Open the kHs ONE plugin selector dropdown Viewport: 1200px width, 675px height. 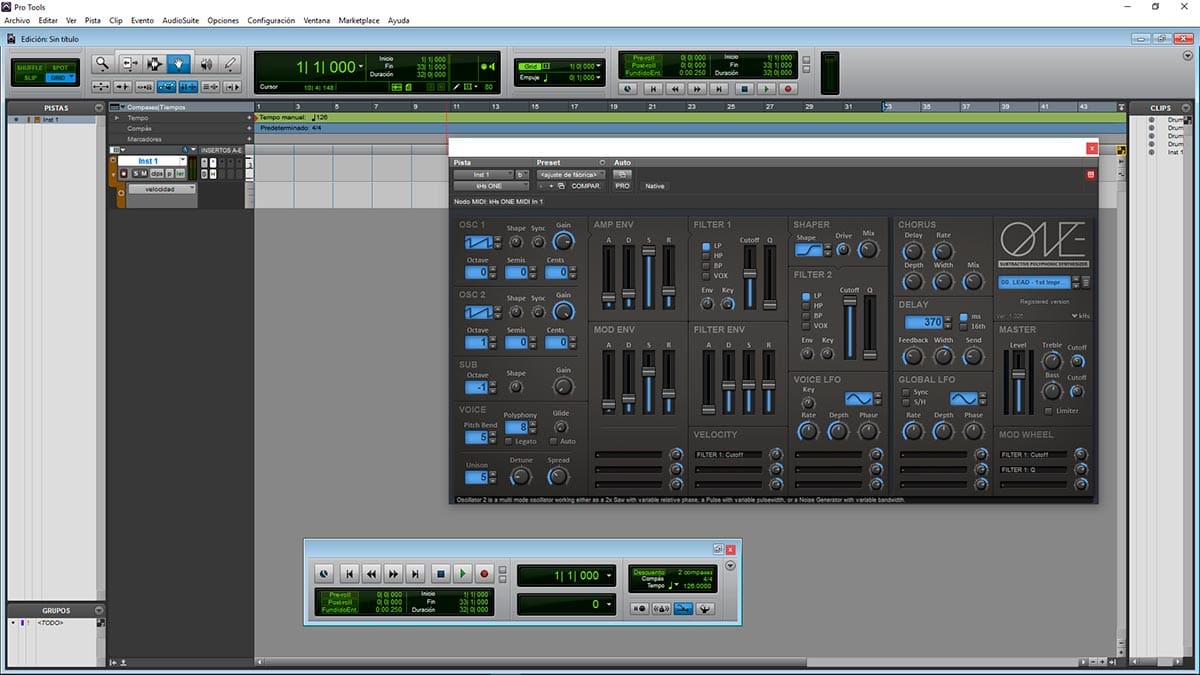pos(491,186)
